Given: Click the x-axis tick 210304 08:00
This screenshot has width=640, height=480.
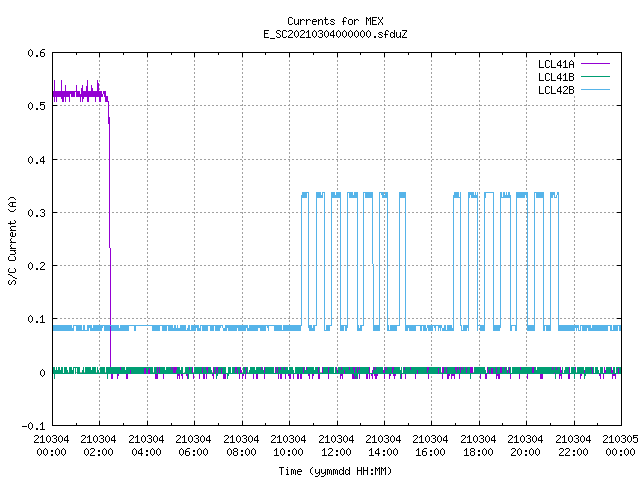Looking at the screenshot, I should tap(241, 446).
